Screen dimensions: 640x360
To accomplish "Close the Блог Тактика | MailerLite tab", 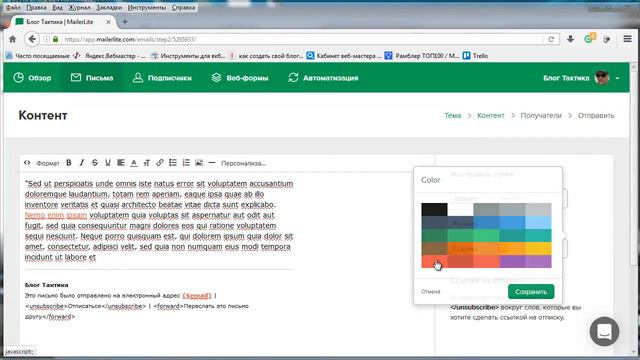I will [108, 22].
